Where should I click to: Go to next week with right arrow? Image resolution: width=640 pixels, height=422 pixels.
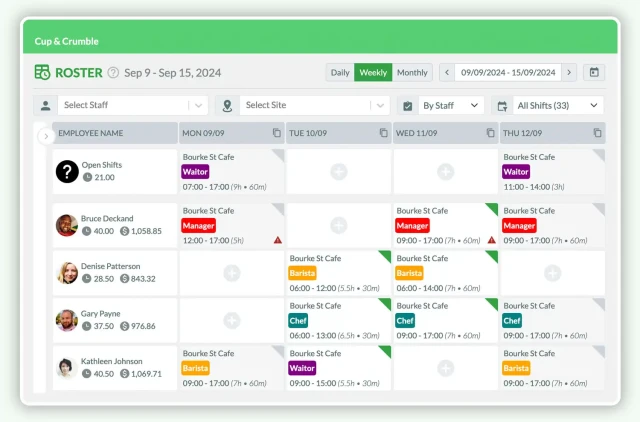[569, 73]
